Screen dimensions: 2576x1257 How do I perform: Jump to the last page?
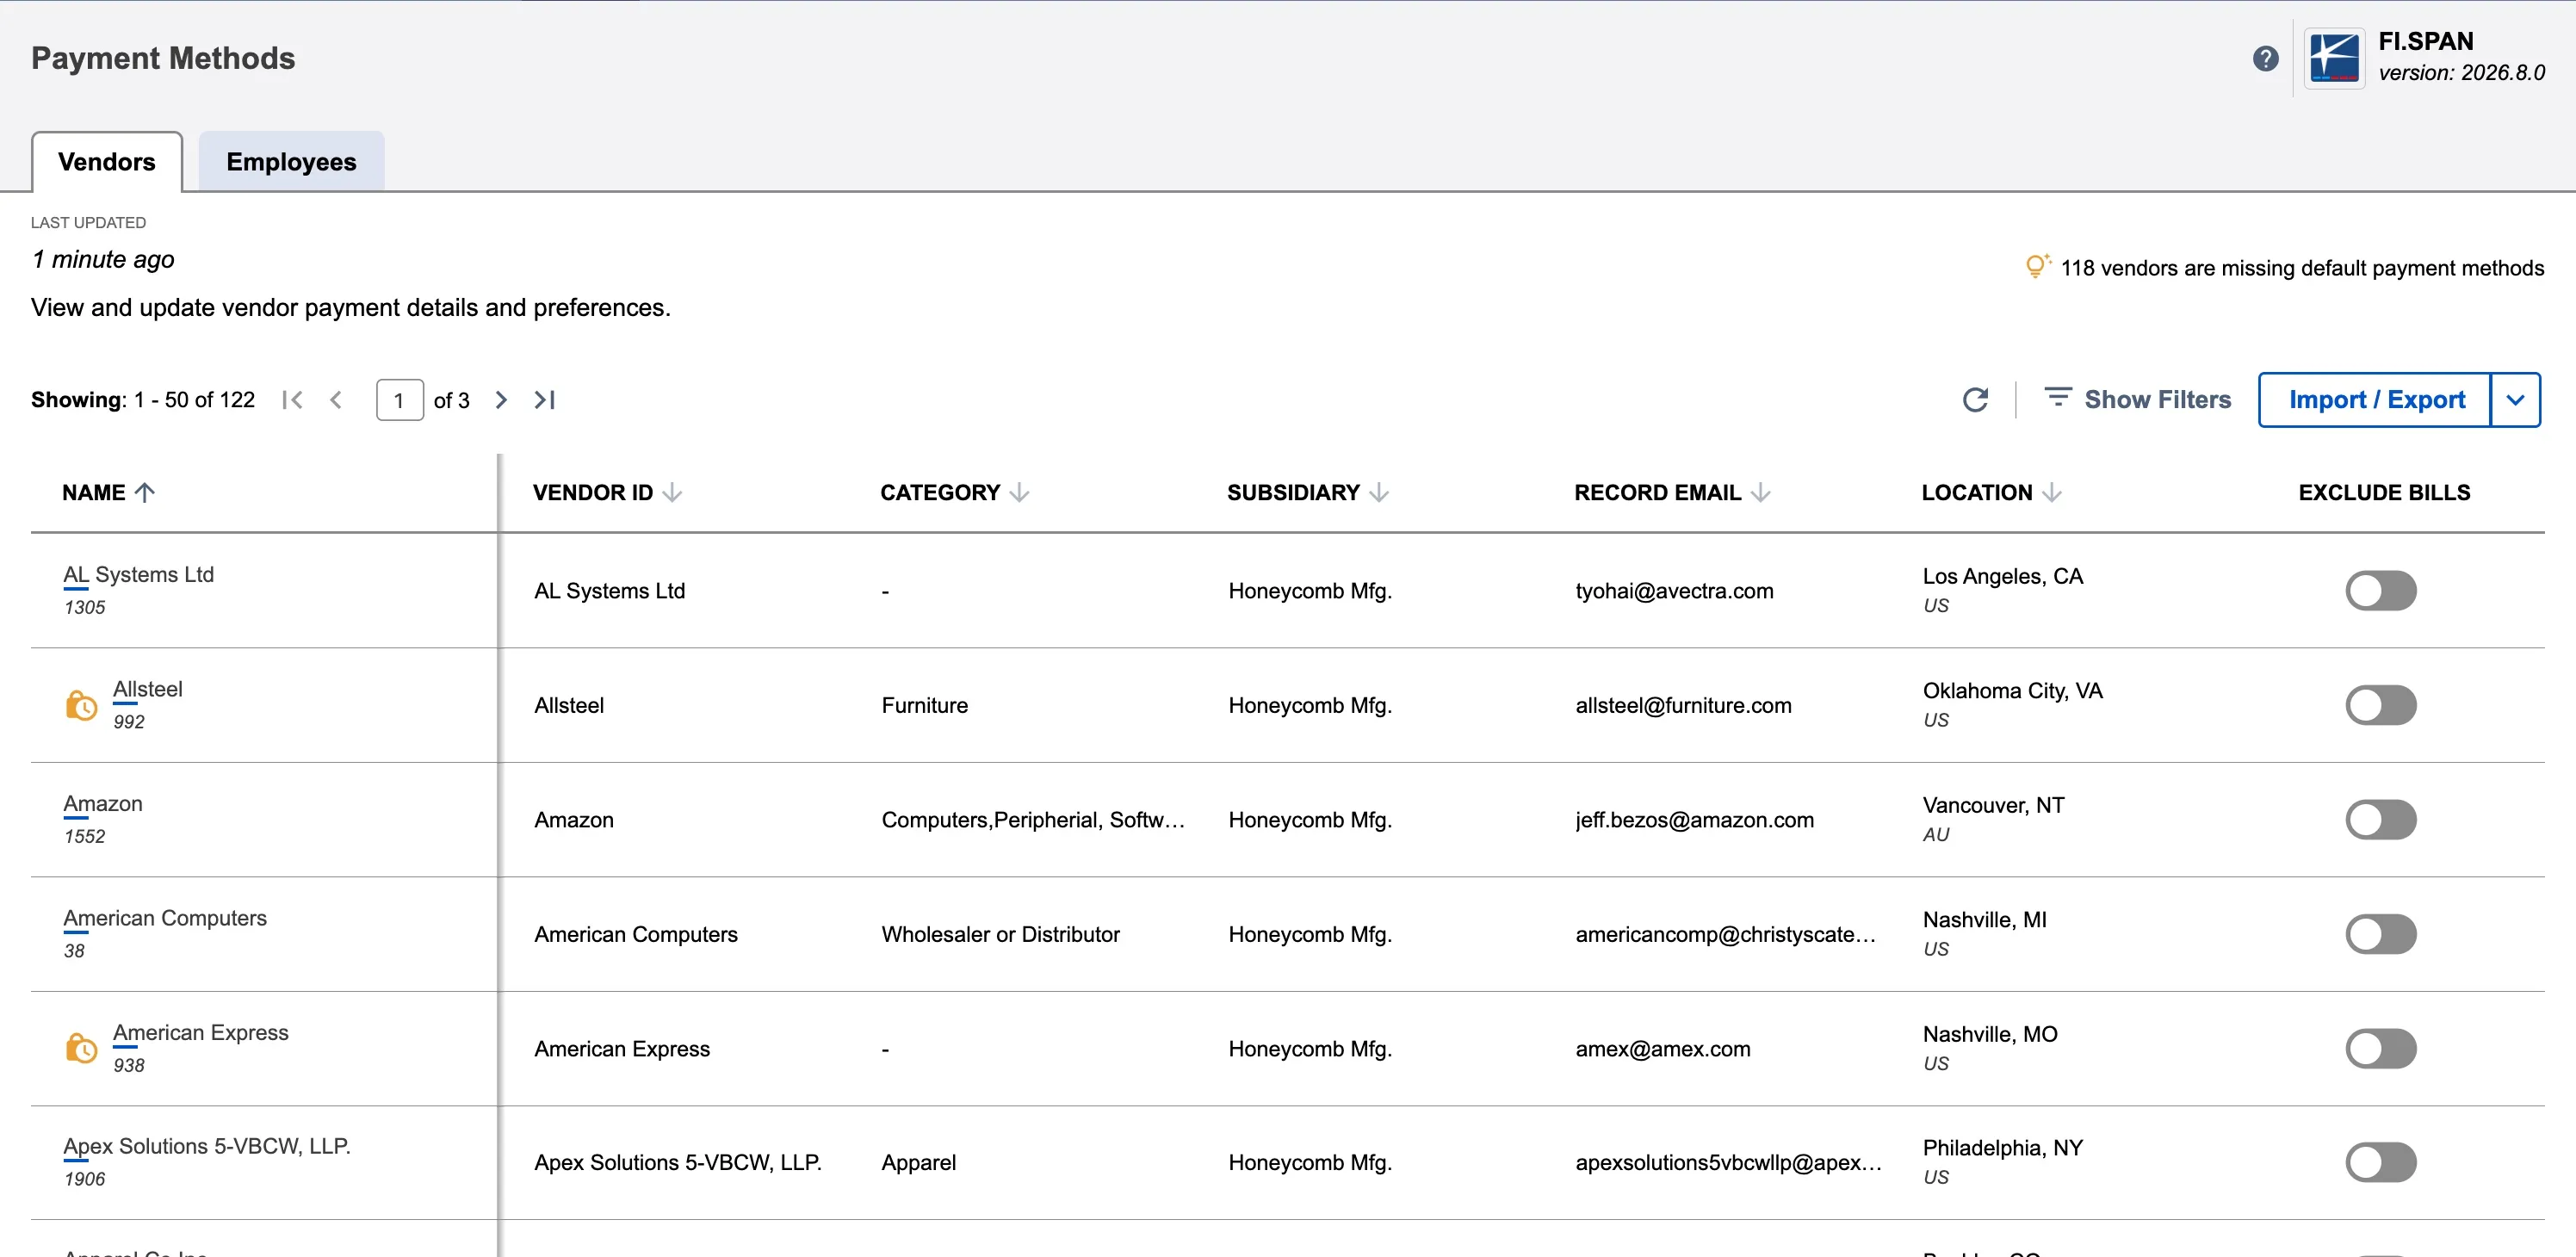544,400
